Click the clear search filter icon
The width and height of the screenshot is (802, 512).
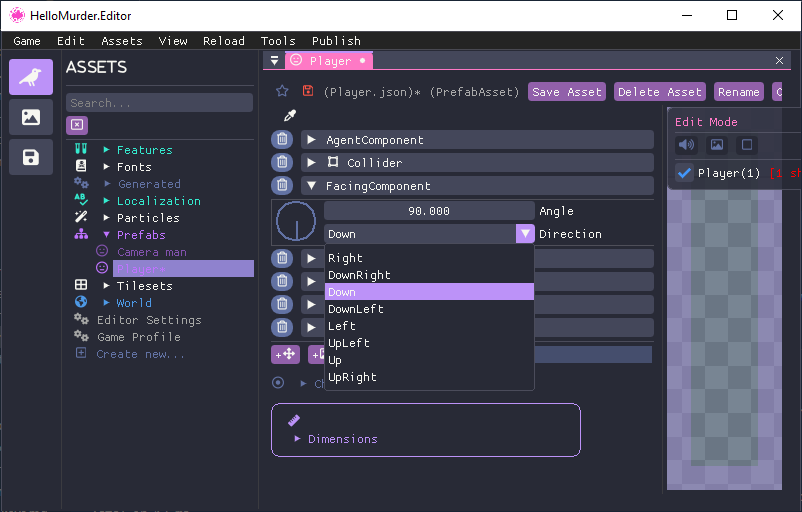pyautogui.click(x=77, y=125)
